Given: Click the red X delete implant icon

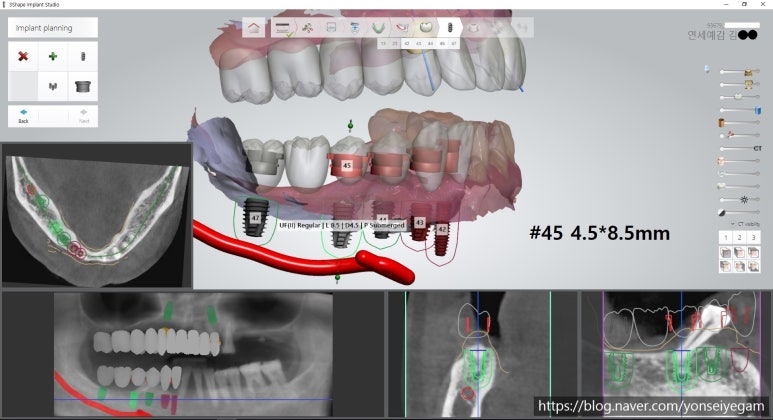Looking at the screenshot, I should pyautogui.click(x=24, y=56).
